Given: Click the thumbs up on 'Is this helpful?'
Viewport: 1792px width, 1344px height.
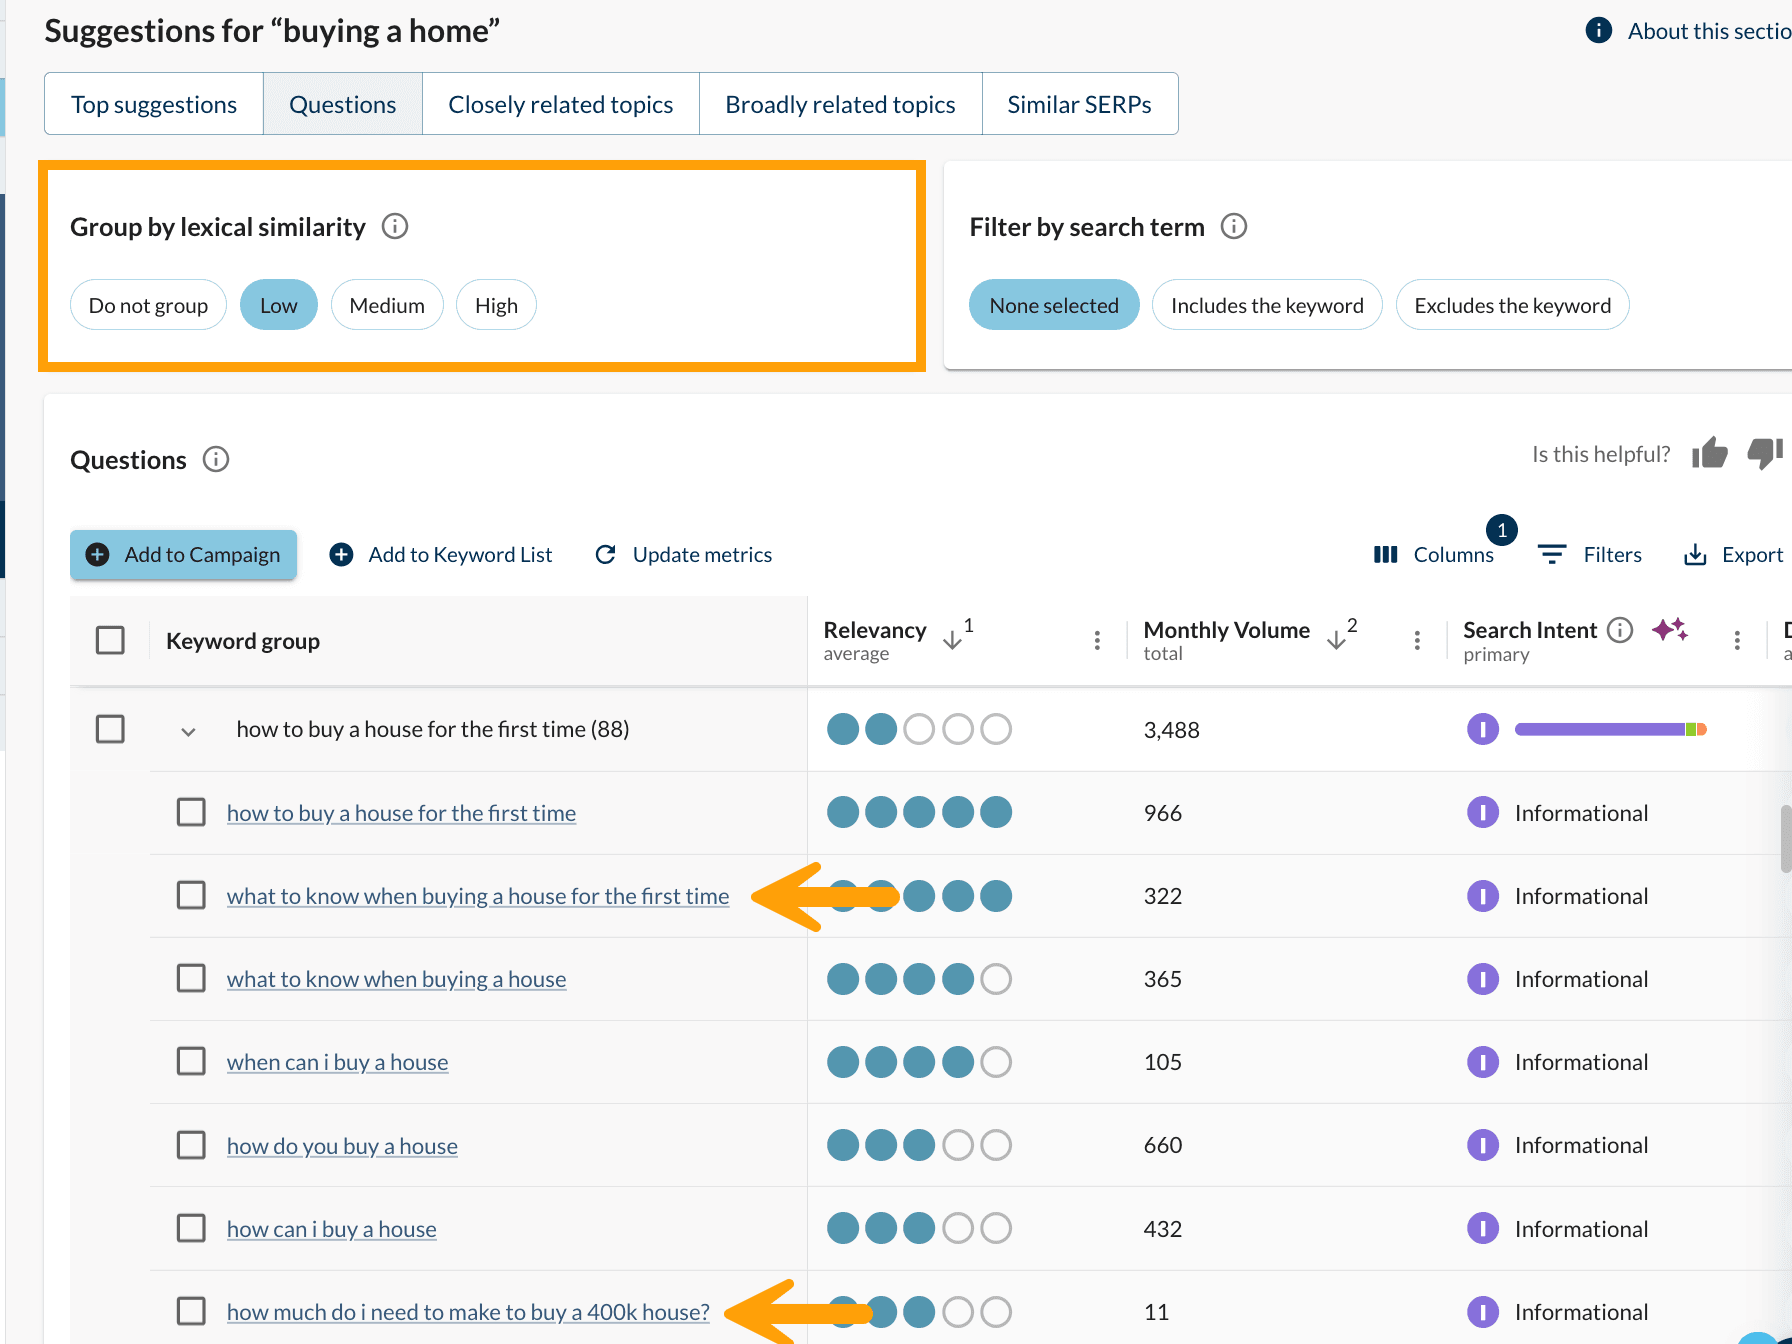Looking at the screenshot, I should pyautogui.click(x=1710, y=453).
